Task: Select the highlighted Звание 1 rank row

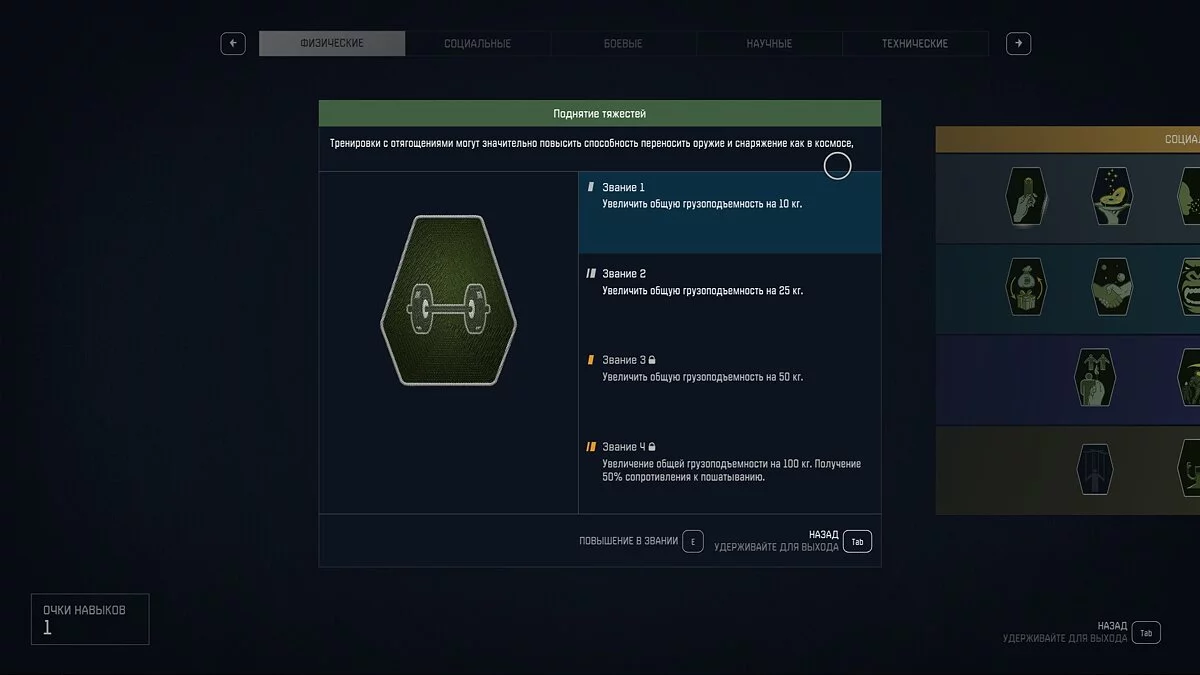Action: pyautogui.click(x=729, y=211)
